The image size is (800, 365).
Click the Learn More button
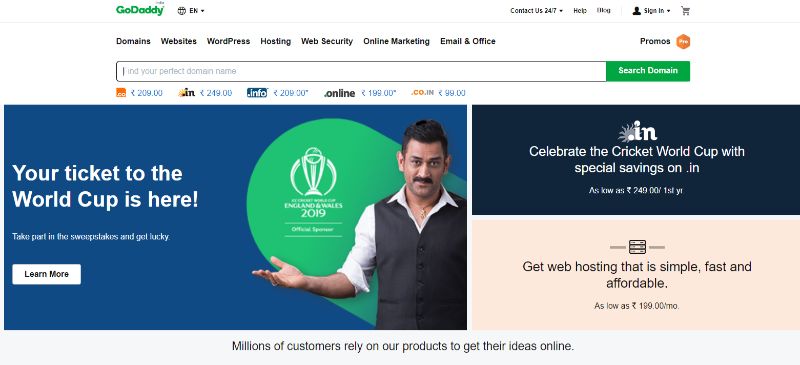click(x=46, y=274)
